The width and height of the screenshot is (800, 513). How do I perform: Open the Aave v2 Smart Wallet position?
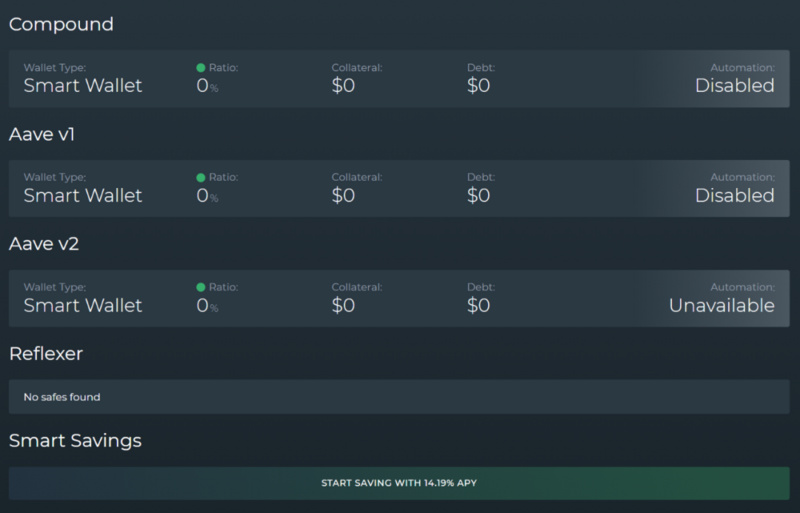click(83, 306)
